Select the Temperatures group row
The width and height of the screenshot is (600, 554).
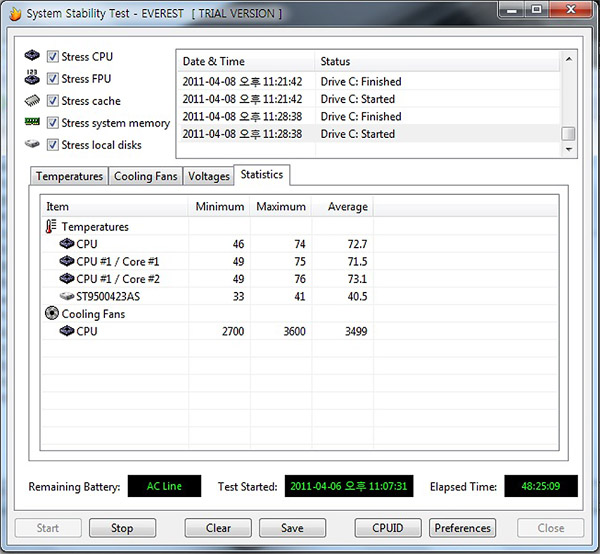299,226
